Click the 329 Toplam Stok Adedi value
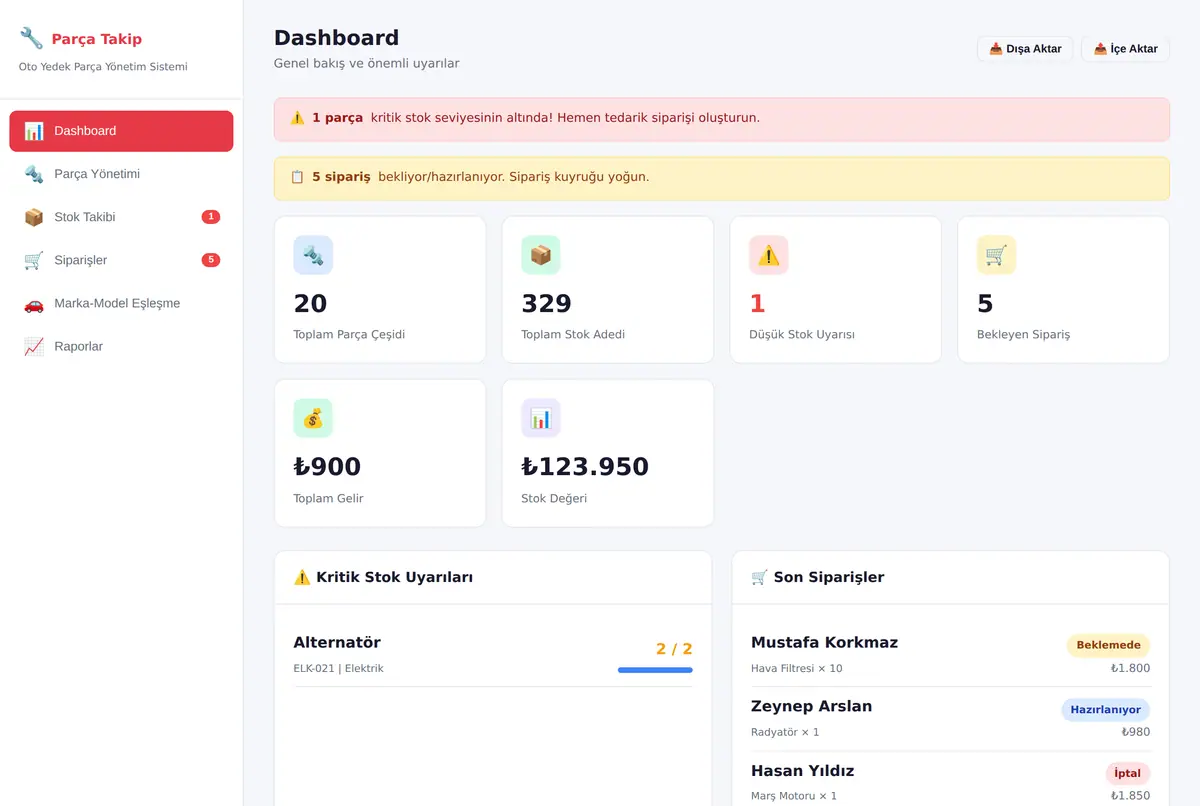This screenshot has height=806, width=1200. [547, 304]
